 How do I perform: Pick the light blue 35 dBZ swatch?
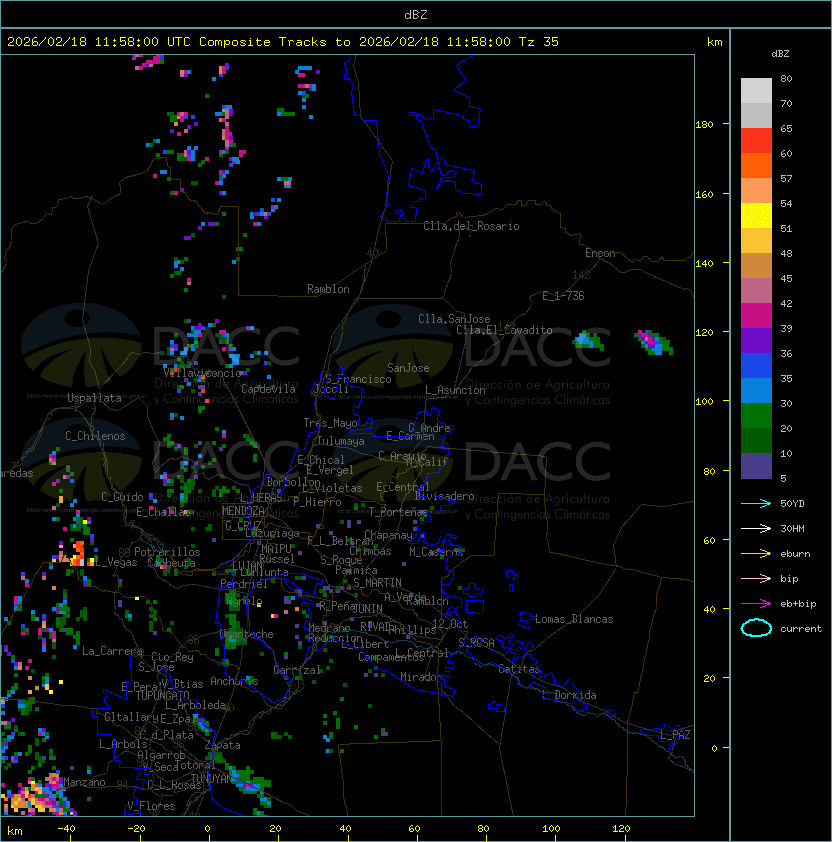coord(756,390)
